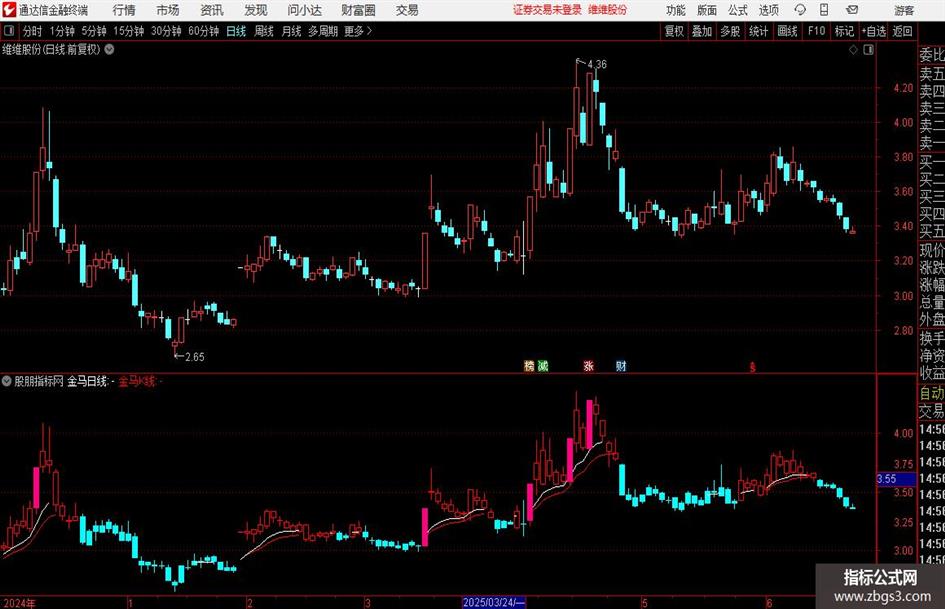Click the 自动 label in right panel
The height and width of the screenshot is (609, 945).
[932, 393]
